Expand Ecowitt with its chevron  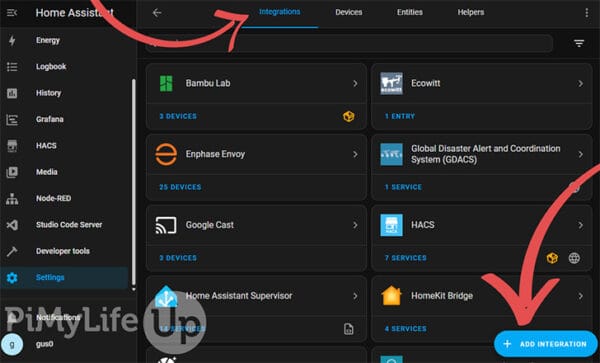[581, 83]
